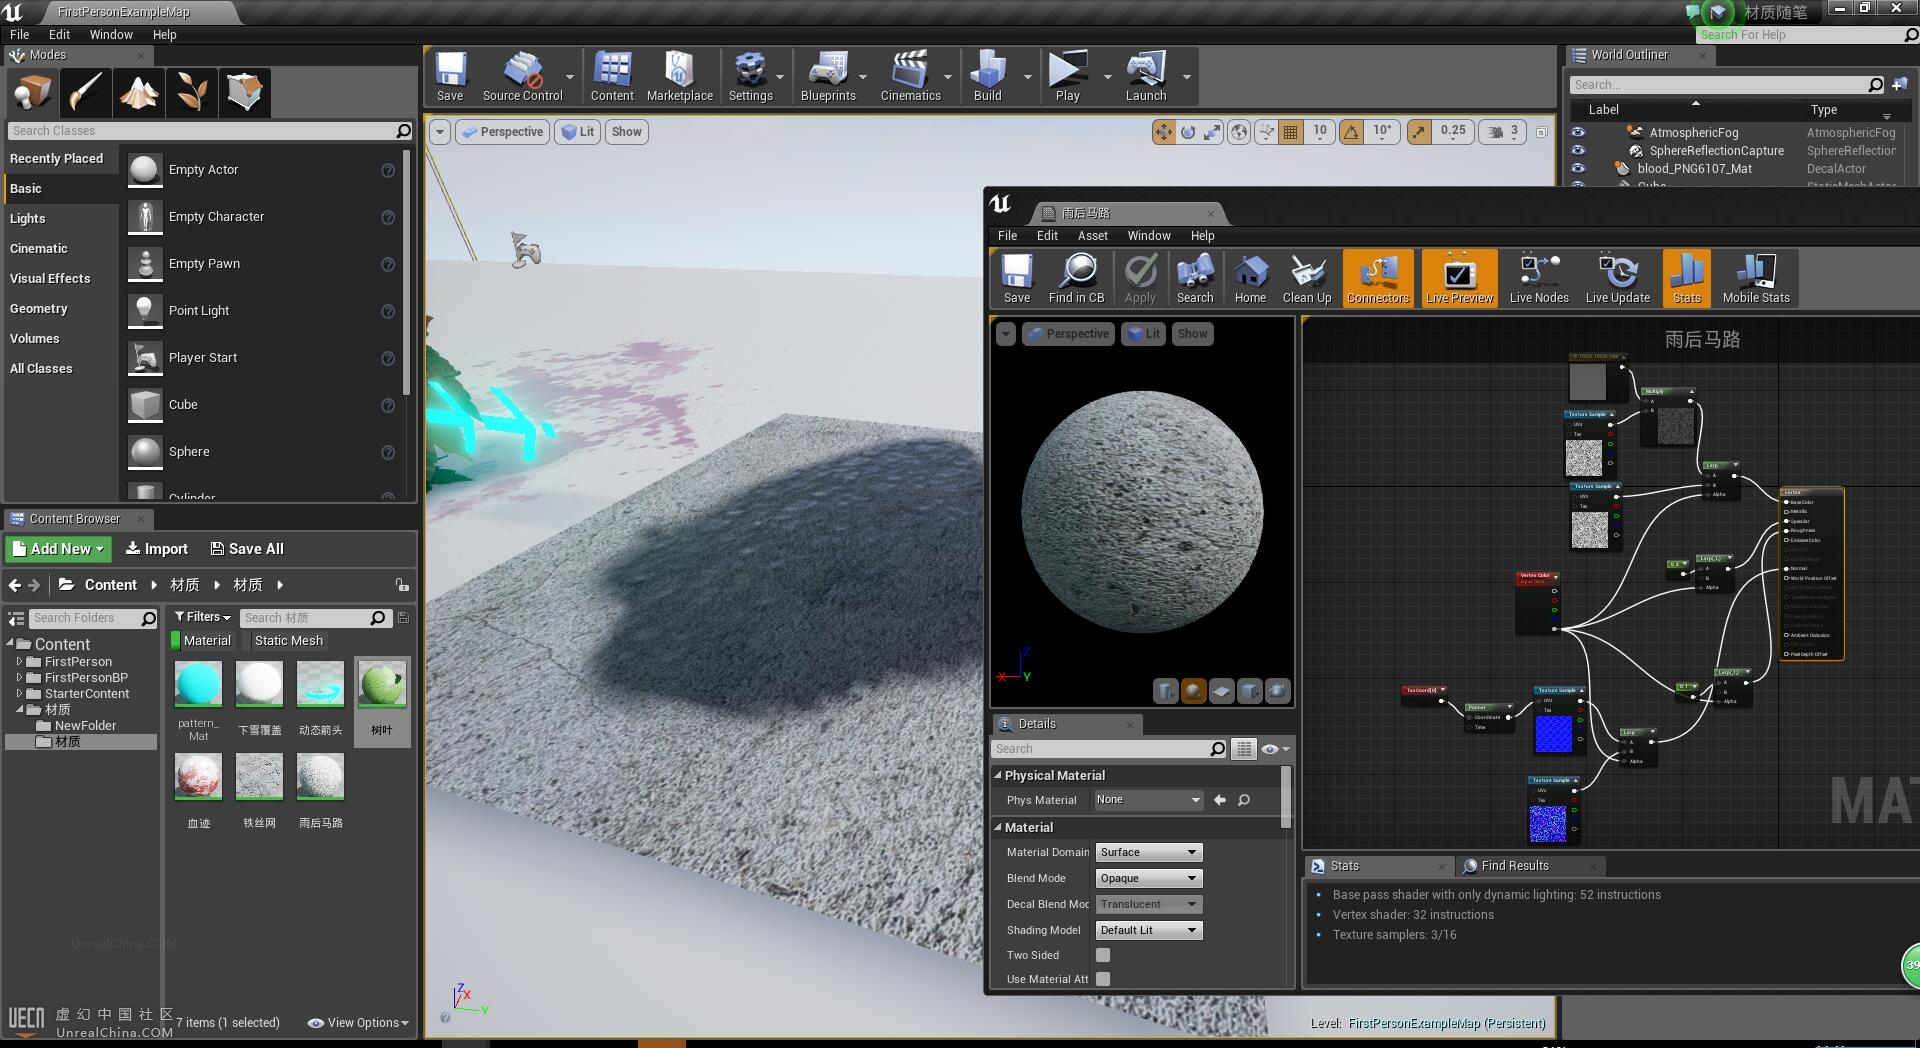The height and width of the screenshot is (1048, 1920).
Task: Click the Play toolbar button
Action: coord(1068,77)
